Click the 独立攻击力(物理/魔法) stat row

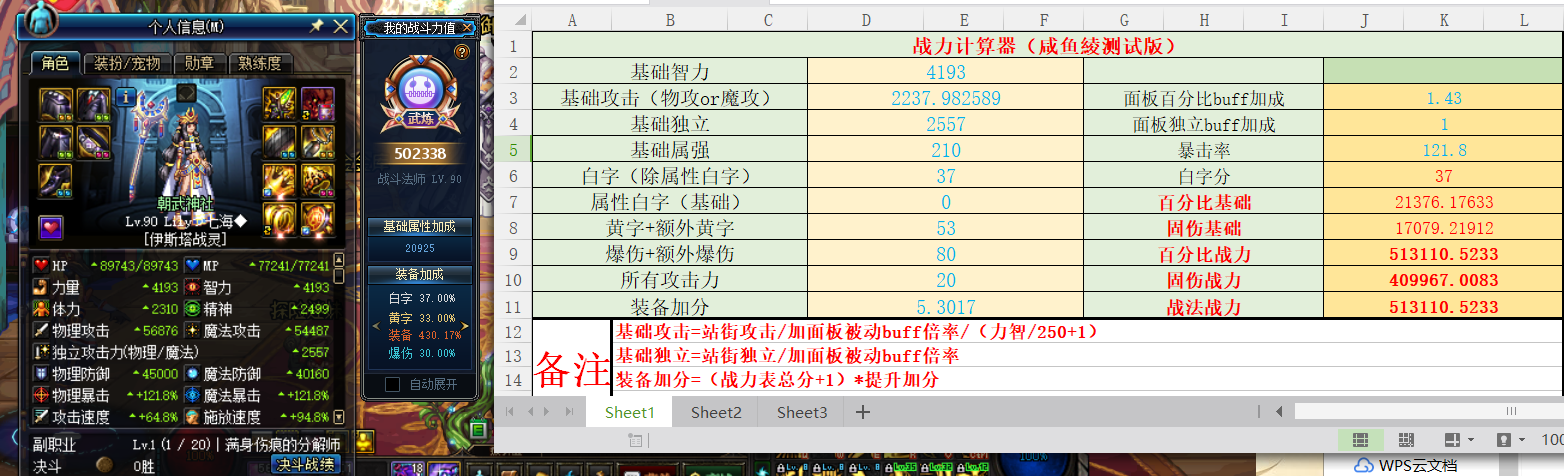click(182, 352)
